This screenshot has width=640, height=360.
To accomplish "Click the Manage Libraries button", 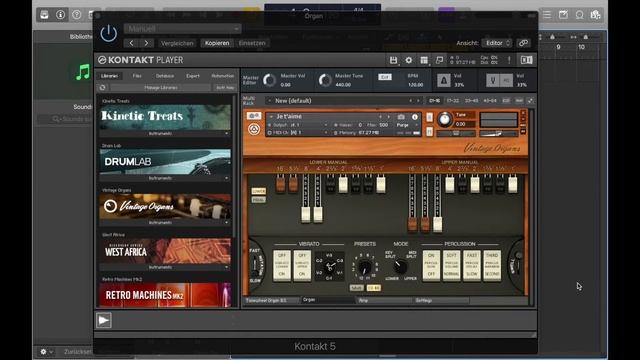I will point(161,88).
